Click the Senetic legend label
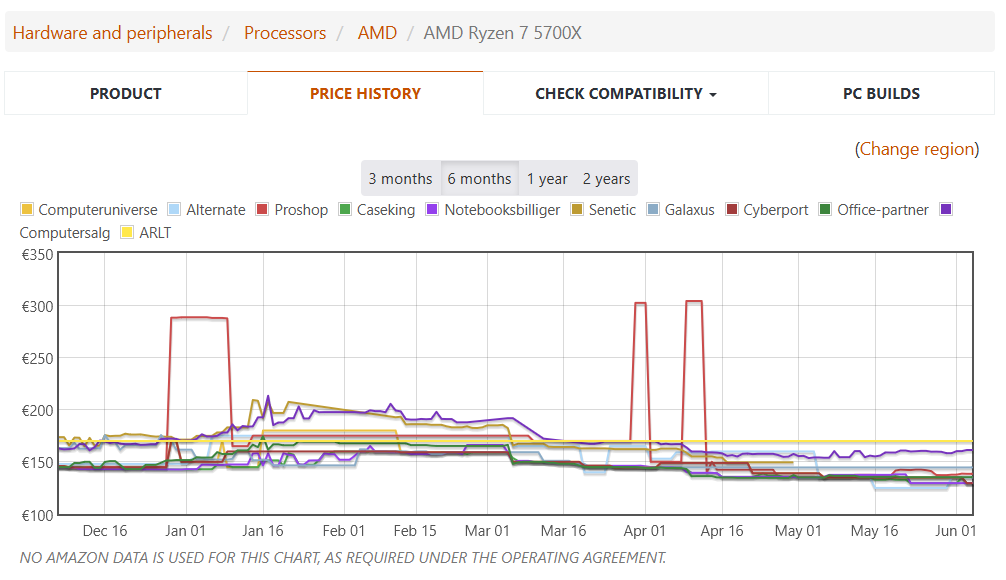 [612, 210]
